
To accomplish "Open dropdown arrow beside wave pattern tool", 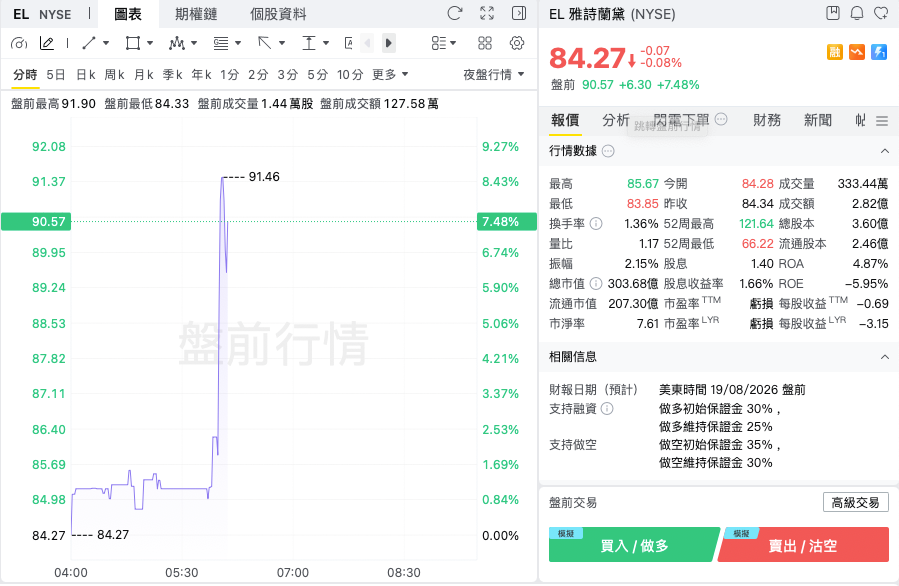I will [x=194, y=43].
